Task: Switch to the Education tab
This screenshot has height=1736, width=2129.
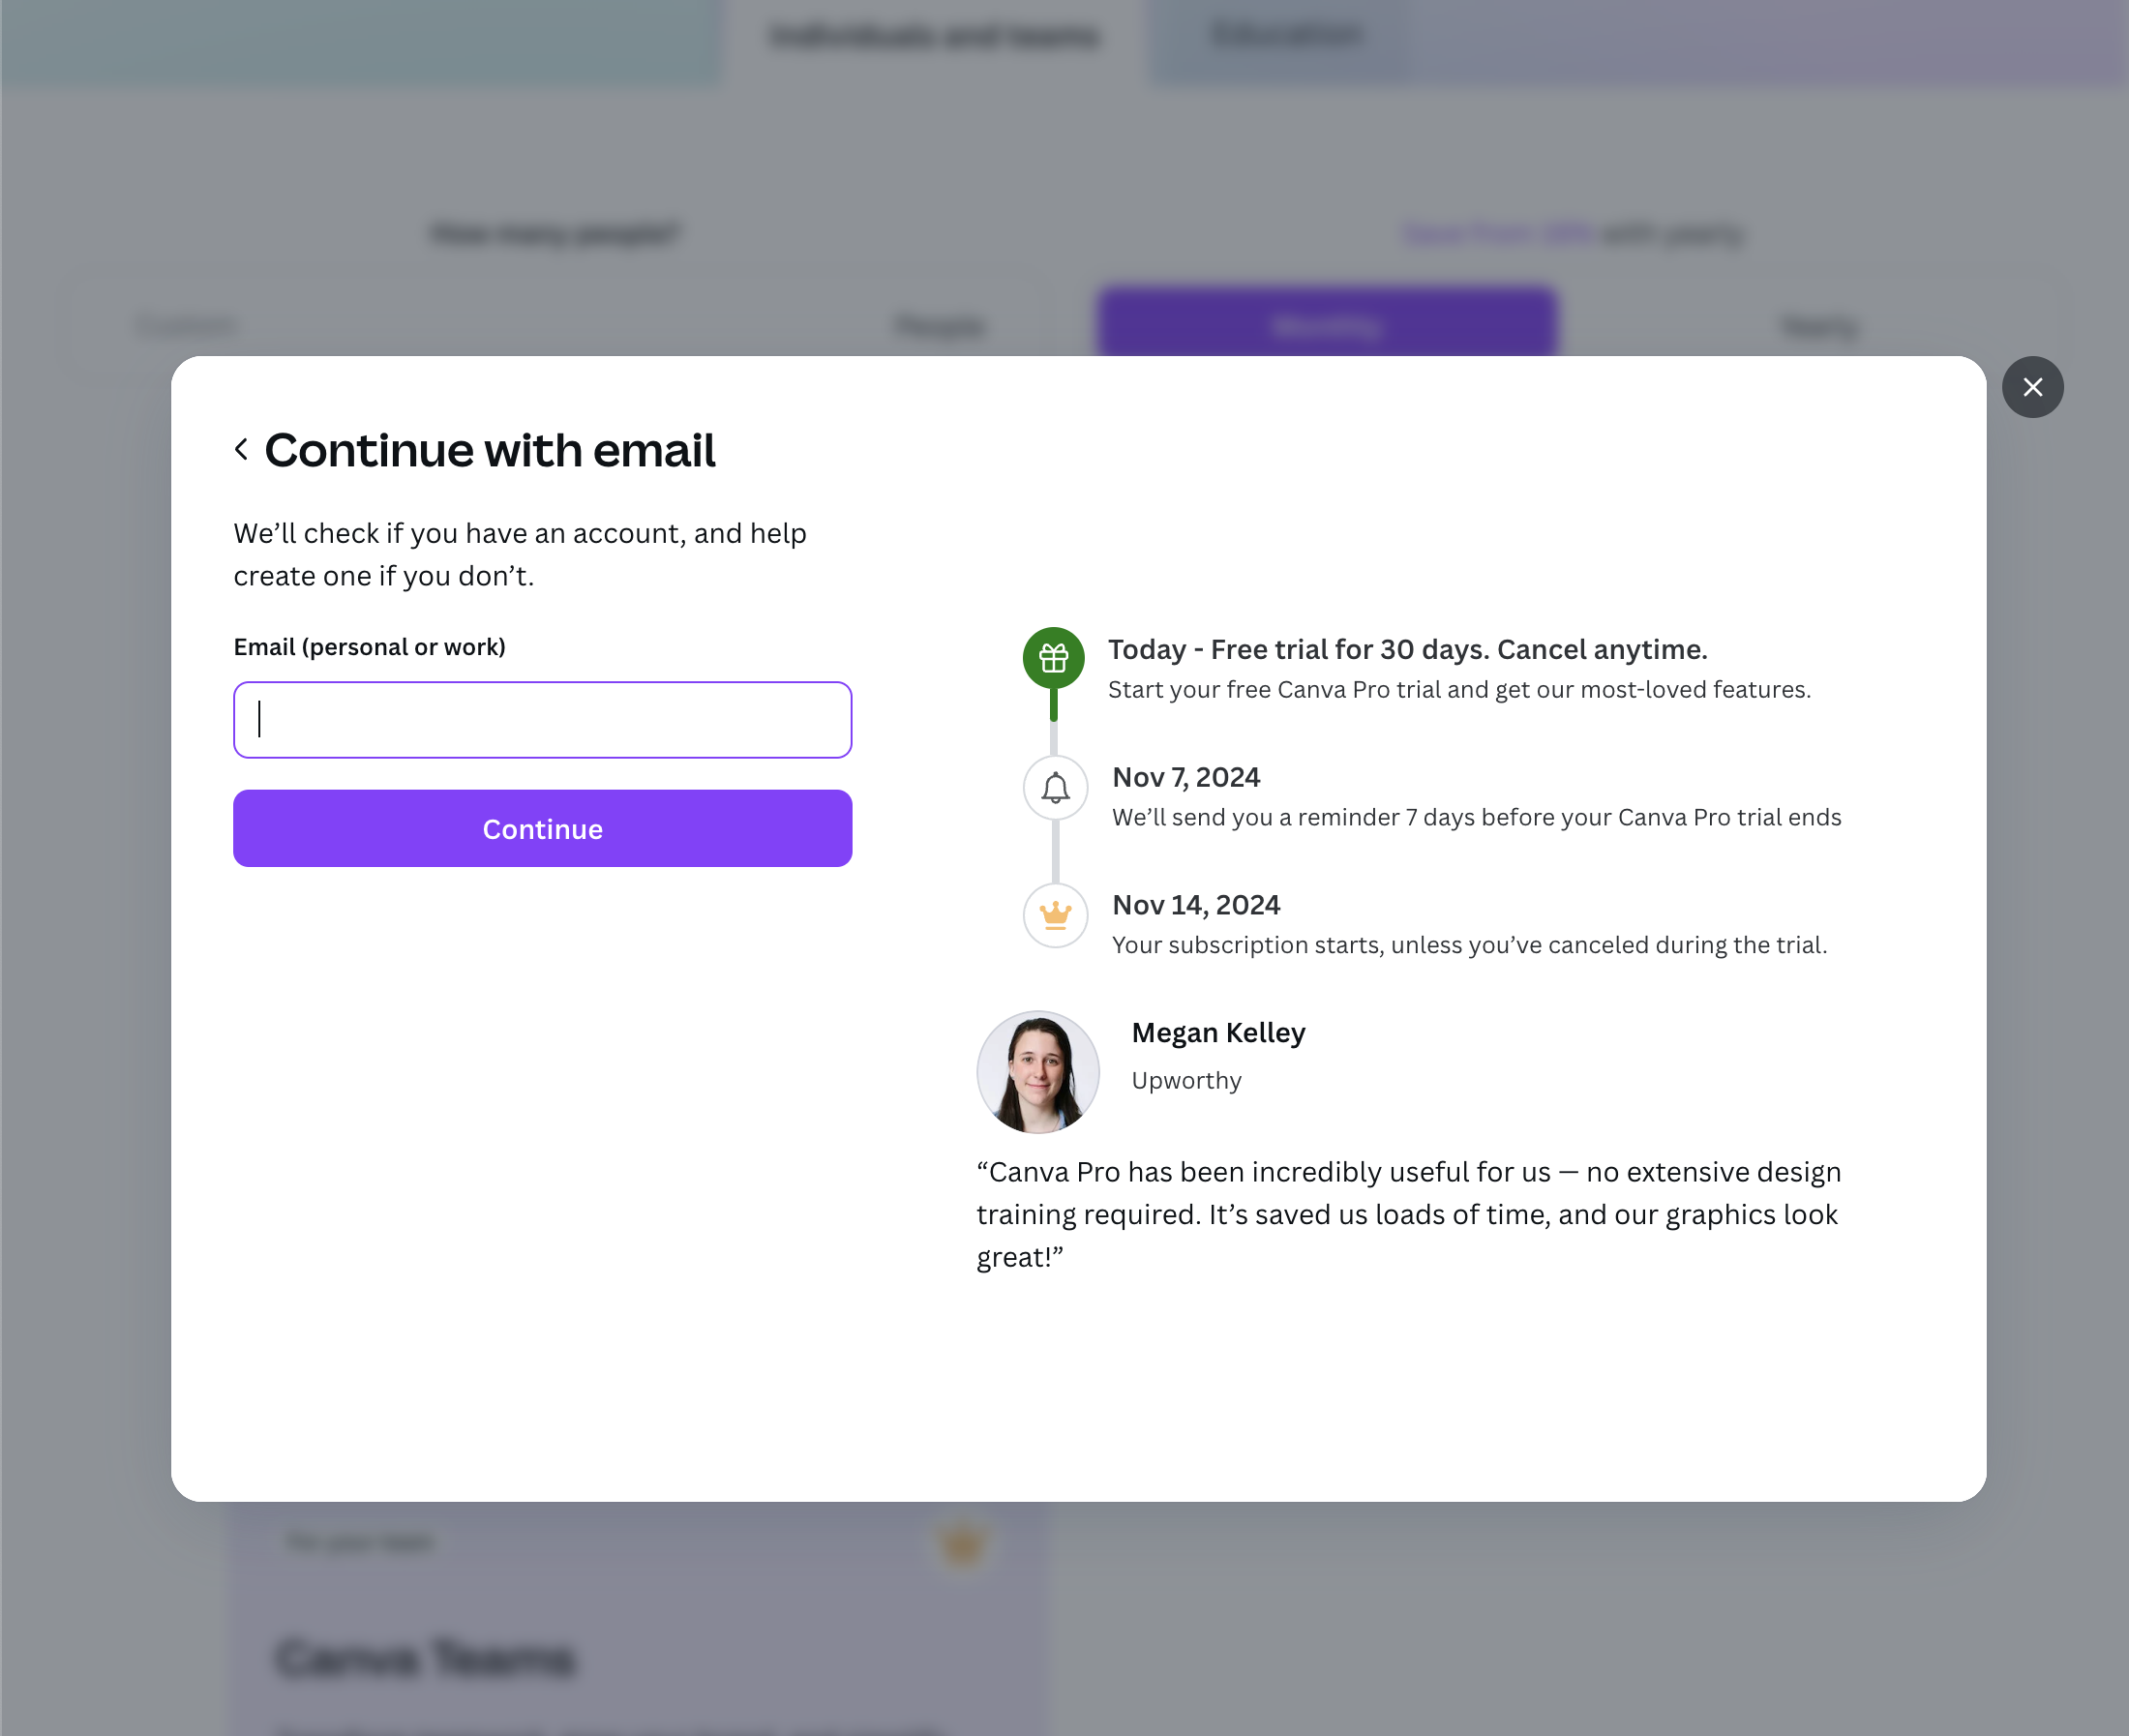Action: [x=1284, y=36]
